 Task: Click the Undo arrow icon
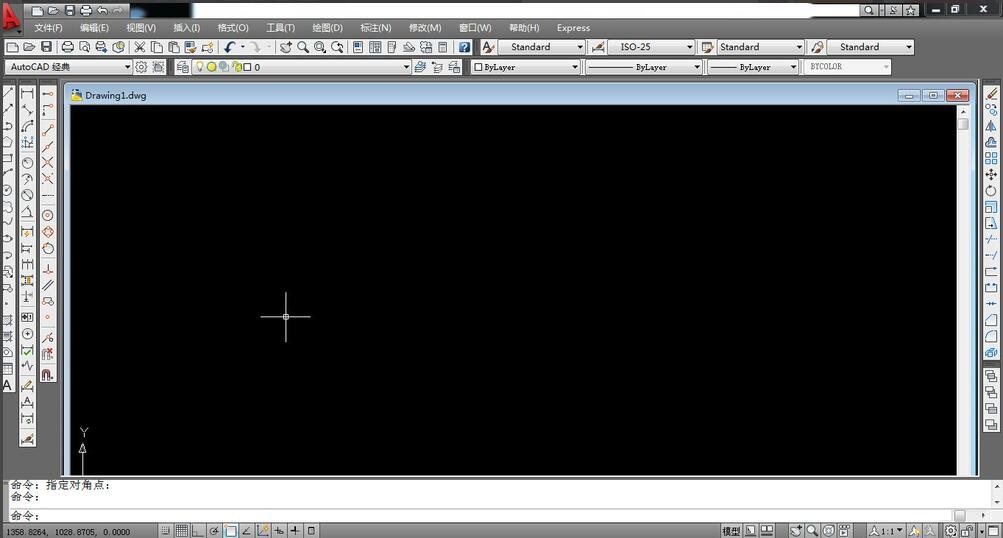click(230, 47)
